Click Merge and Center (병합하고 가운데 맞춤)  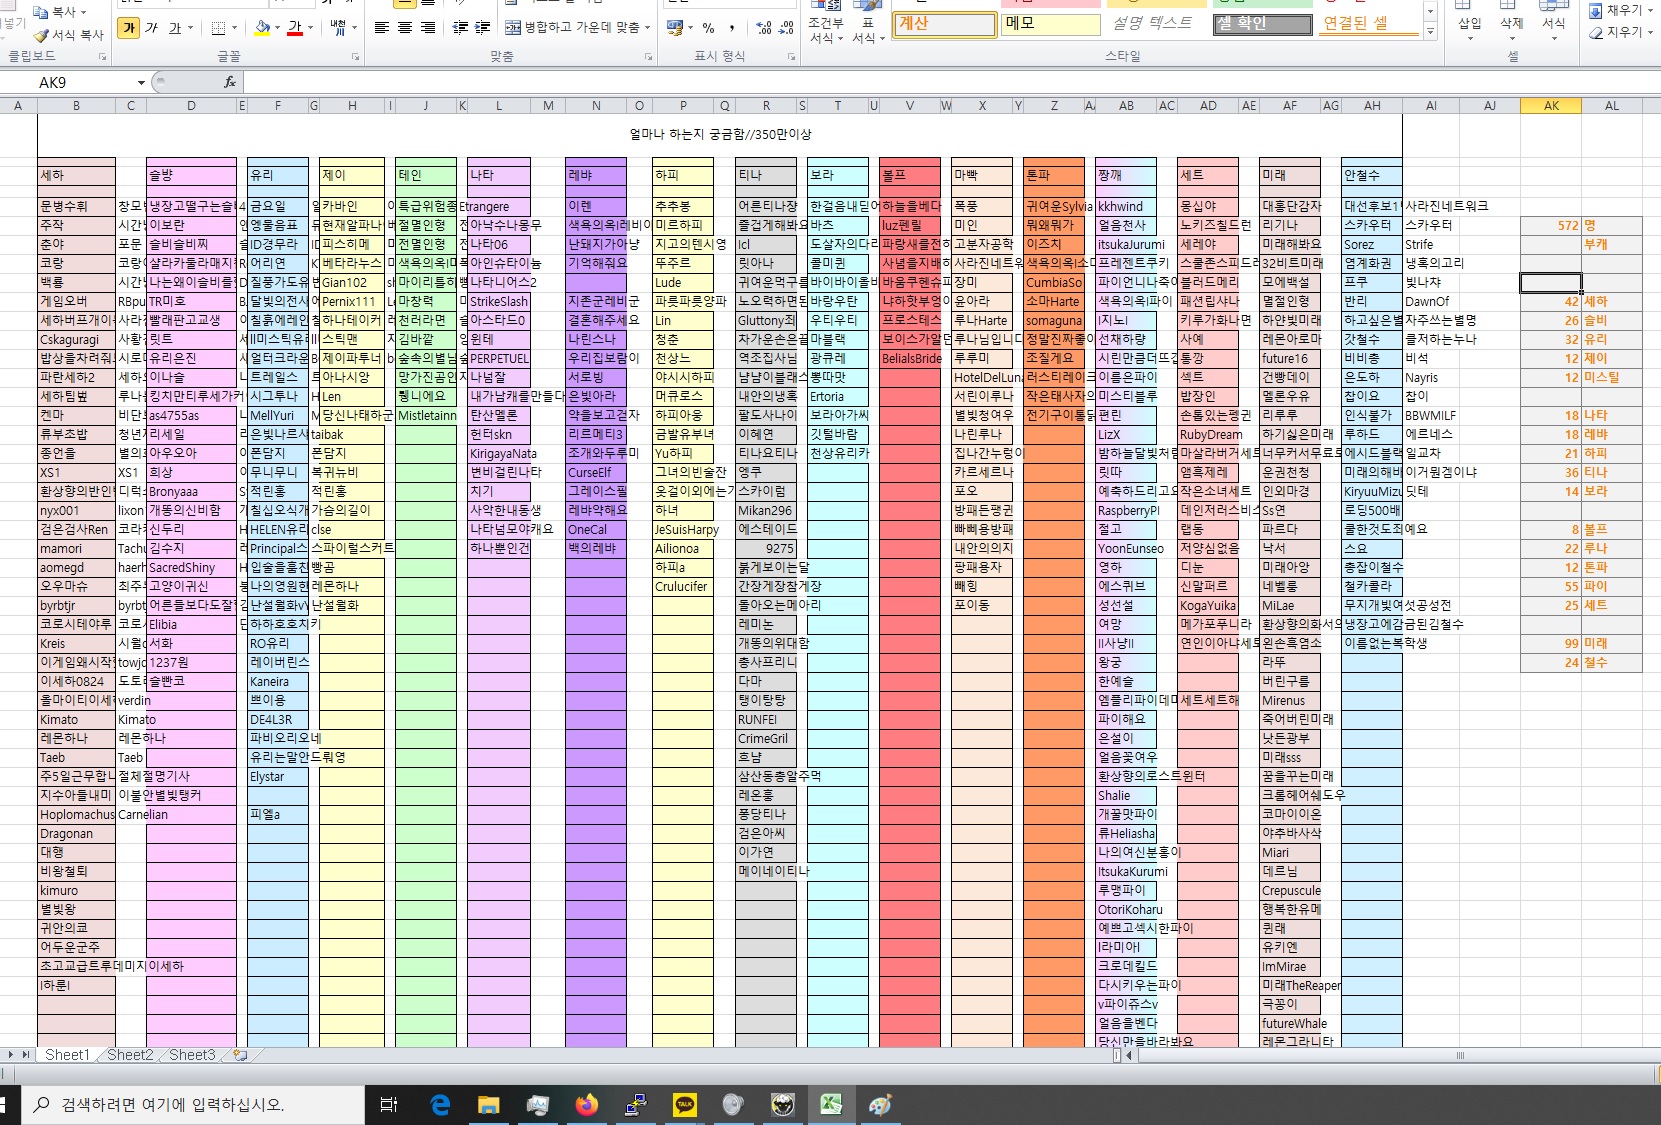click(x=571, y=28)
